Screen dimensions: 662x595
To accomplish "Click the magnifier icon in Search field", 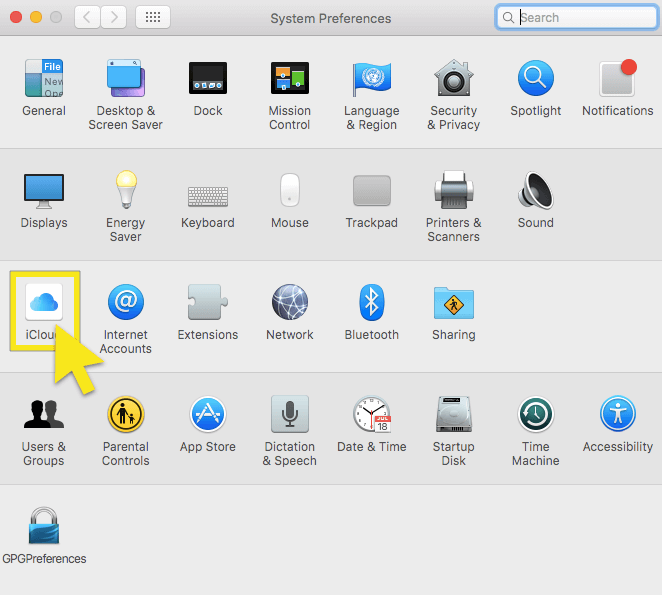I will [x=508, y=18].
